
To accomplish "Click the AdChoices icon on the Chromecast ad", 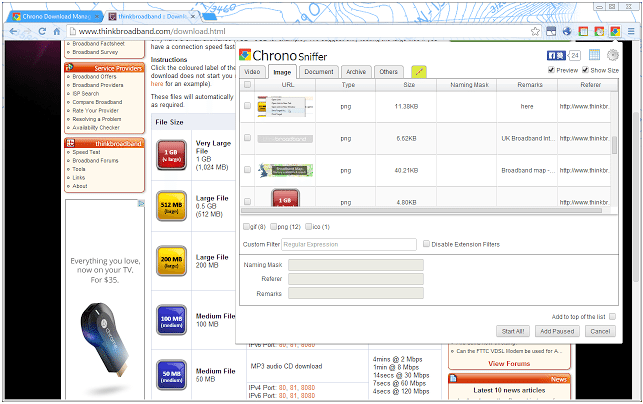I will [x=141, y=203].
